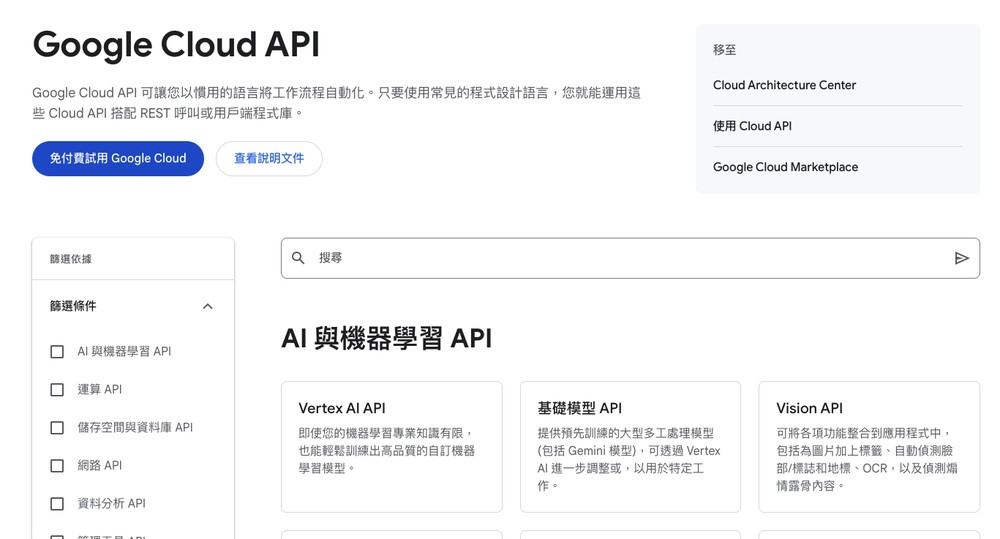This screenshot has width=1000, height=539.
Task: Open the Vision API card
Action: [869, 447]
